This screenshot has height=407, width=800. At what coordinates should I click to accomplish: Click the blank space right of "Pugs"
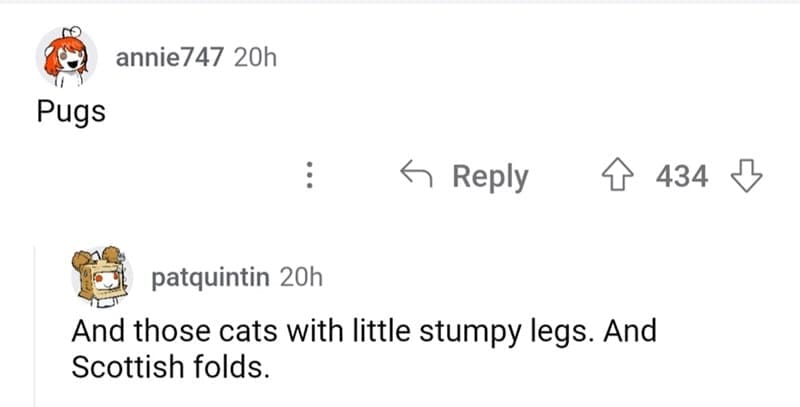(x=400, y=112)
